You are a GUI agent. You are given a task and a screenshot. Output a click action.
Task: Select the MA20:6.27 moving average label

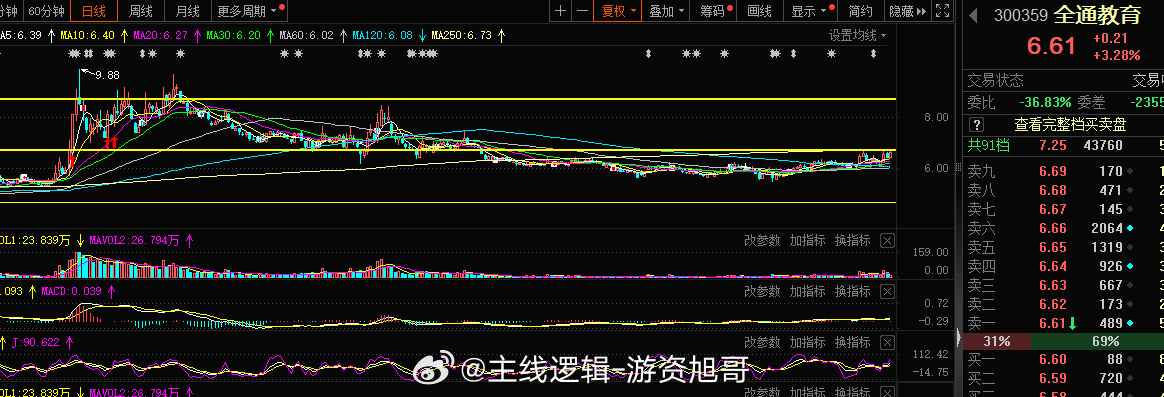(x=160, y=35)
